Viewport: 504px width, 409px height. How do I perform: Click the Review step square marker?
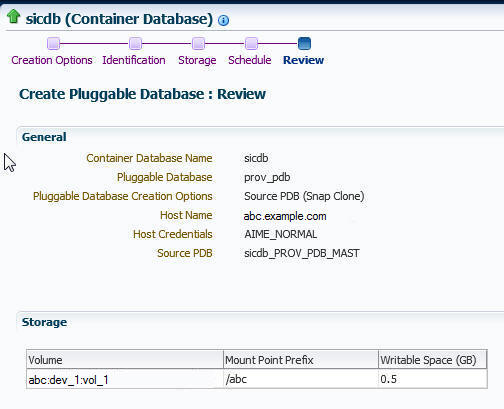point(304,44)
